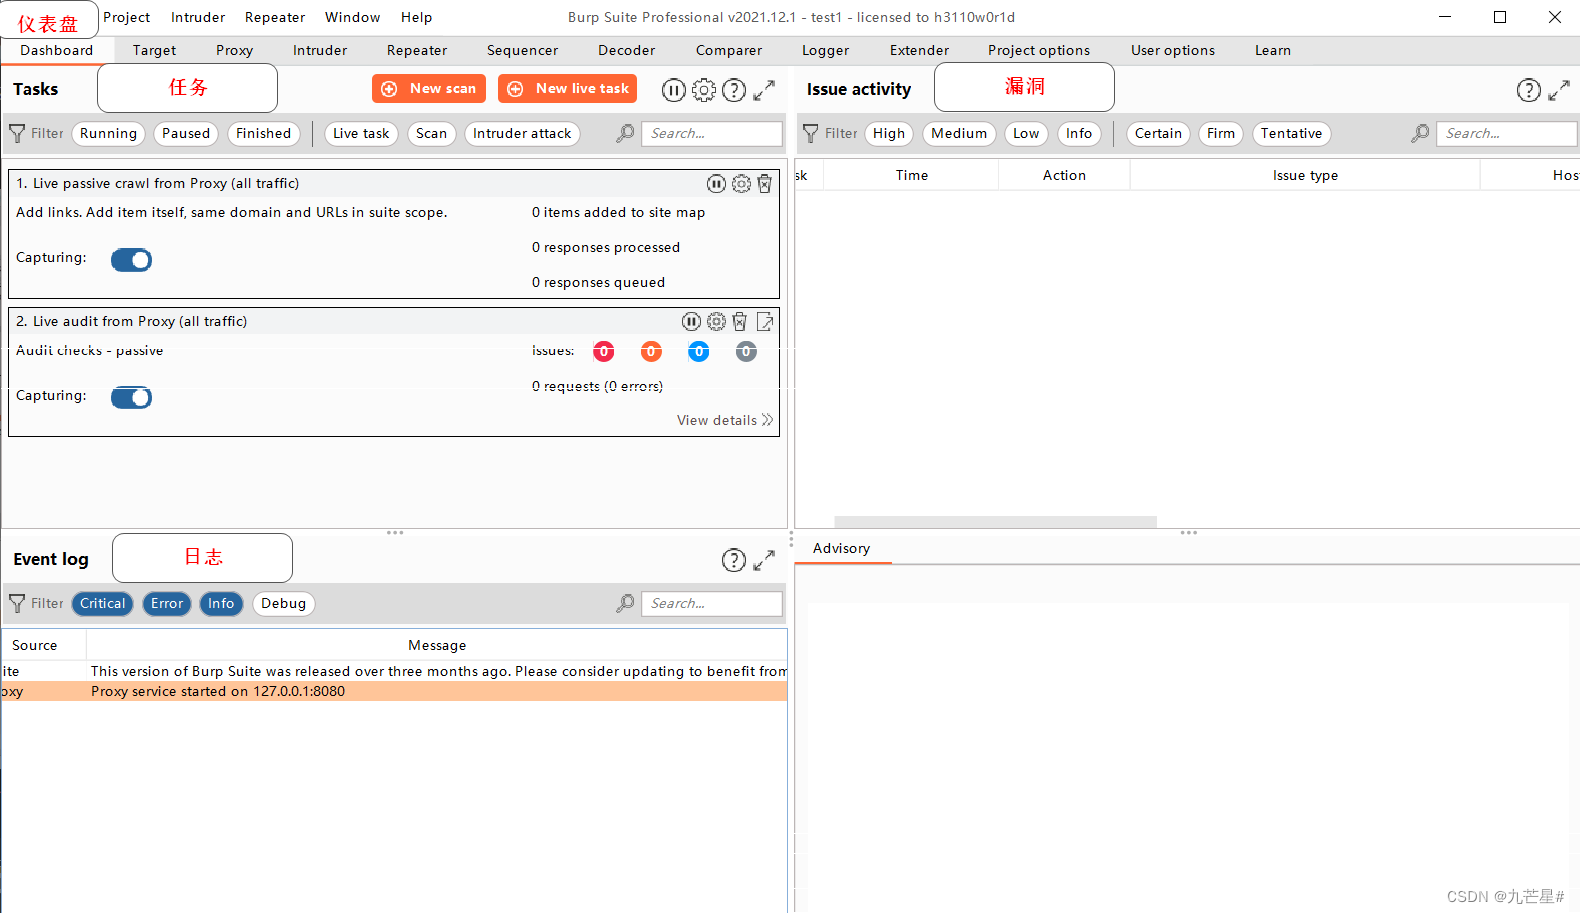Delete the Live passive crawl task
The height and width of the screenshot is (913, 1580).
765,183
